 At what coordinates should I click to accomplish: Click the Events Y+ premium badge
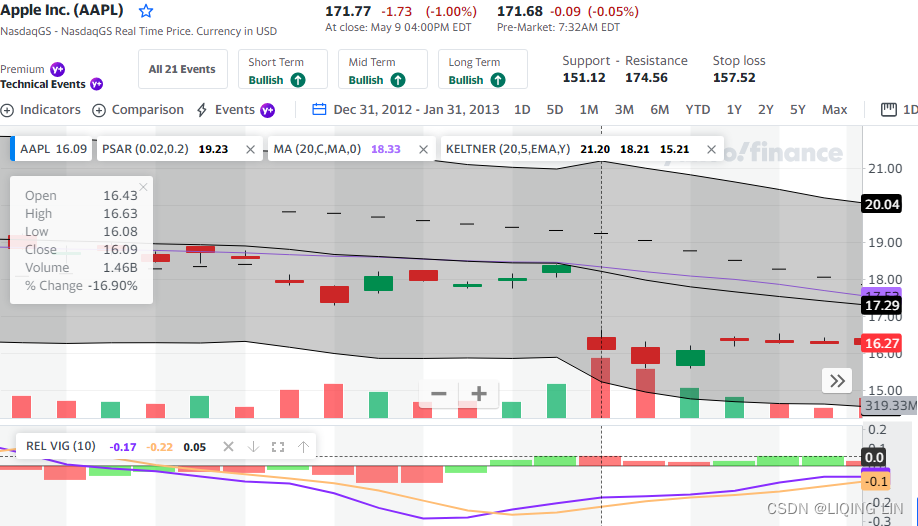(x=268, y=110)
